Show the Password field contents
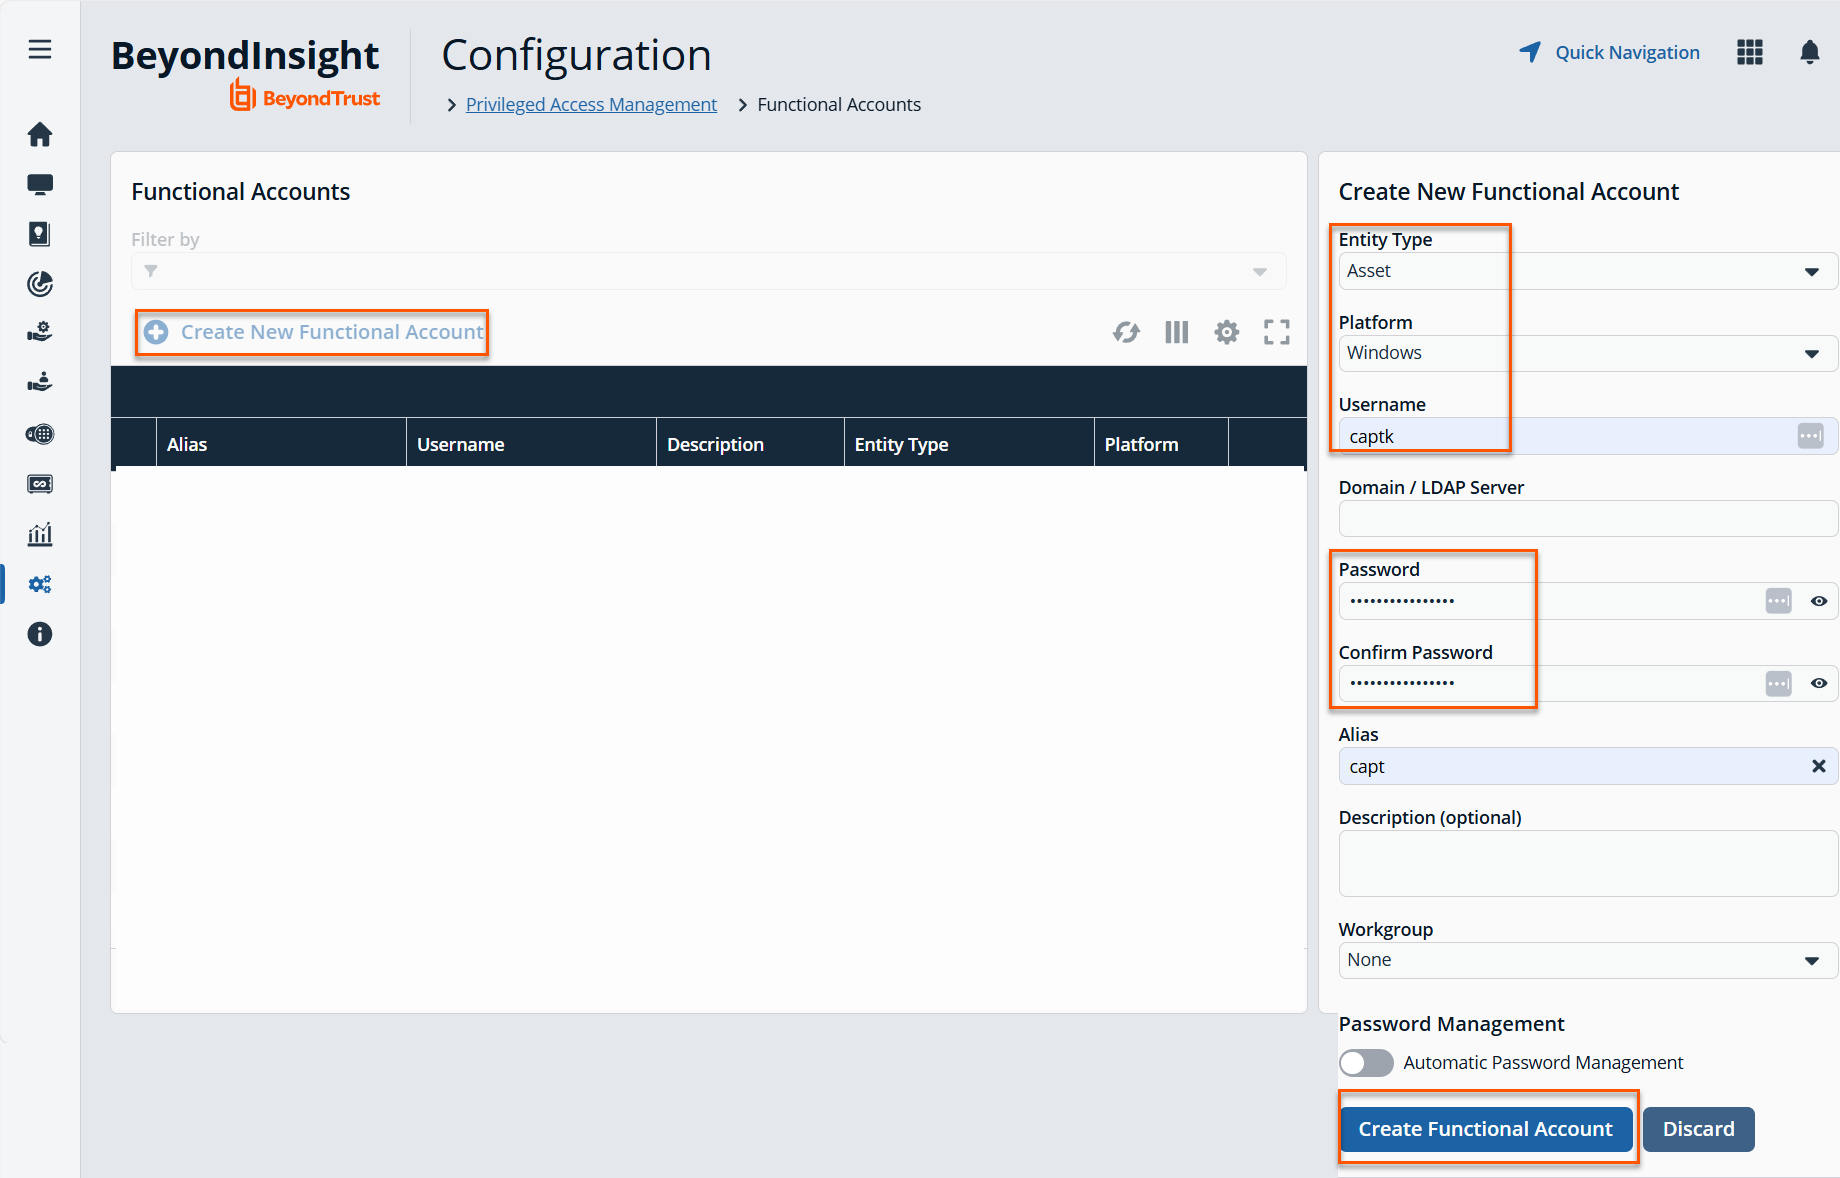The height and width of the screenshot is (1178, 1840). pos(1819,601)
